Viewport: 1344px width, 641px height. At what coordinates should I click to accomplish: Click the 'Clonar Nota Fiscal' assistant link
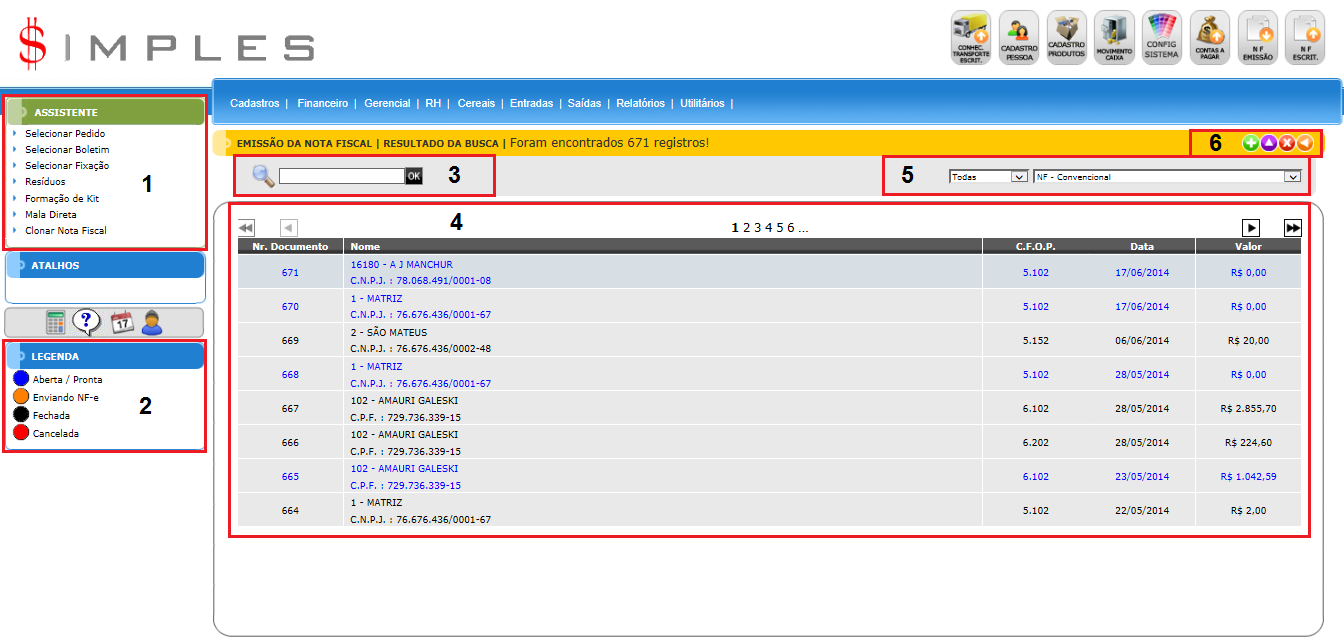click(66, 231)
